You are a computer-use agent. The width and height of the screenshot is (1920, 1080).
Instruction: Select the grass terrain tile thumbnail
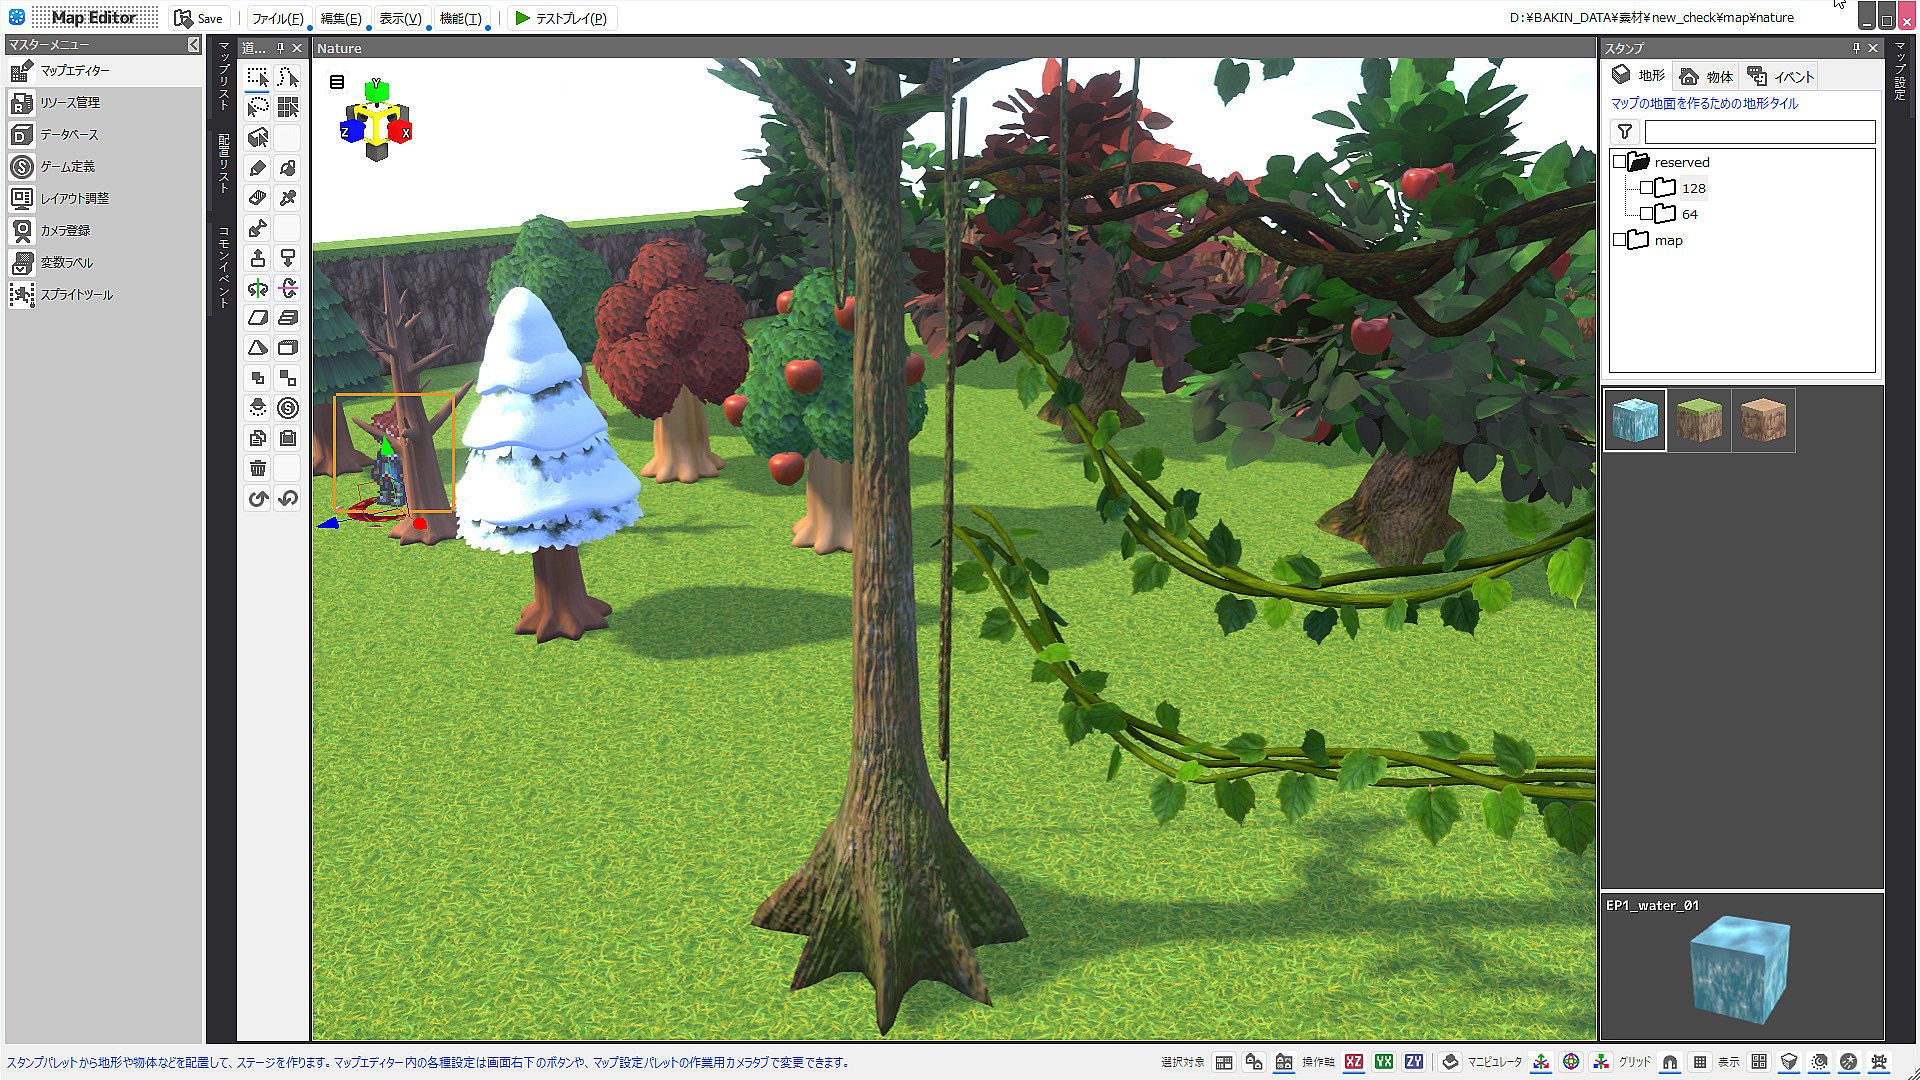pos(1698,420)
